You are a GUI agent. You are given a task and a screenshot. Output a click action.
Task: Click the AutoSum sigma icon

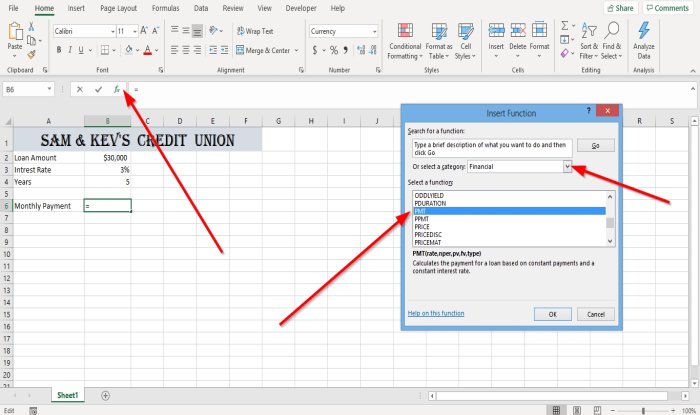565,25
